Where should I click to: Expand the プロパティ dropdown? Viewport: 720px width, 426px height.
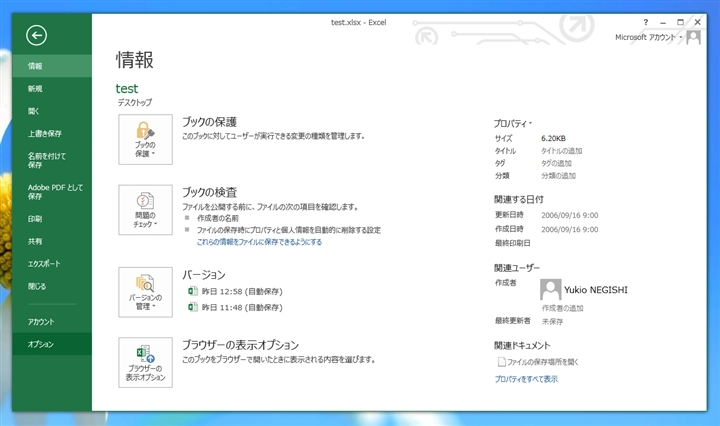click(x=512, y=123)
